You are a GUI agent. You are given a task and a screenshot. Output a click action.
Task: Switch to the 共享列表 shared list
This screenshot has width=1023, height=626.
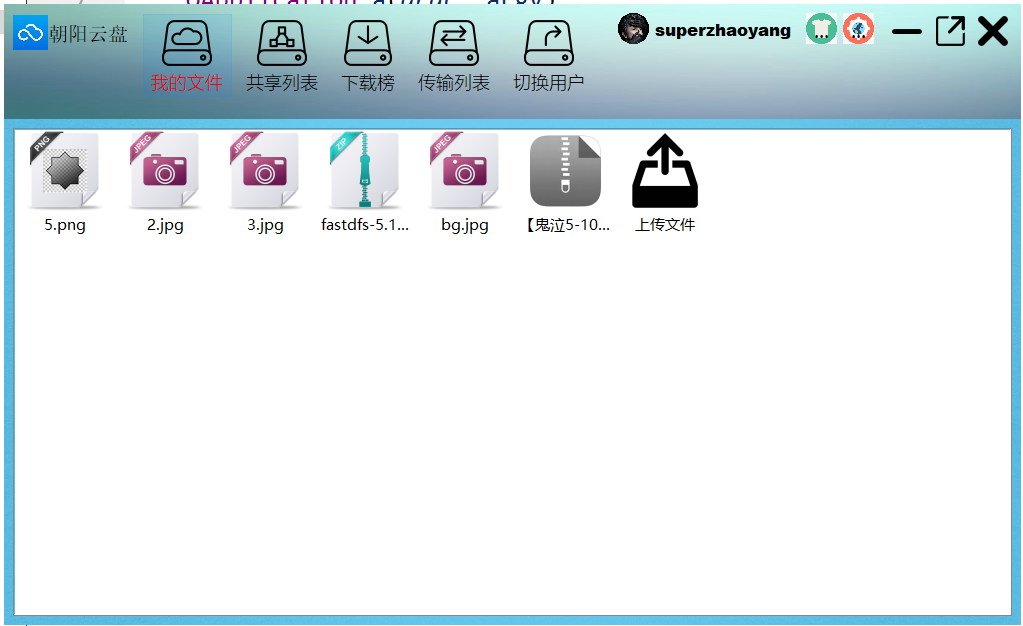pyautogui.click(x=281, y=56)
